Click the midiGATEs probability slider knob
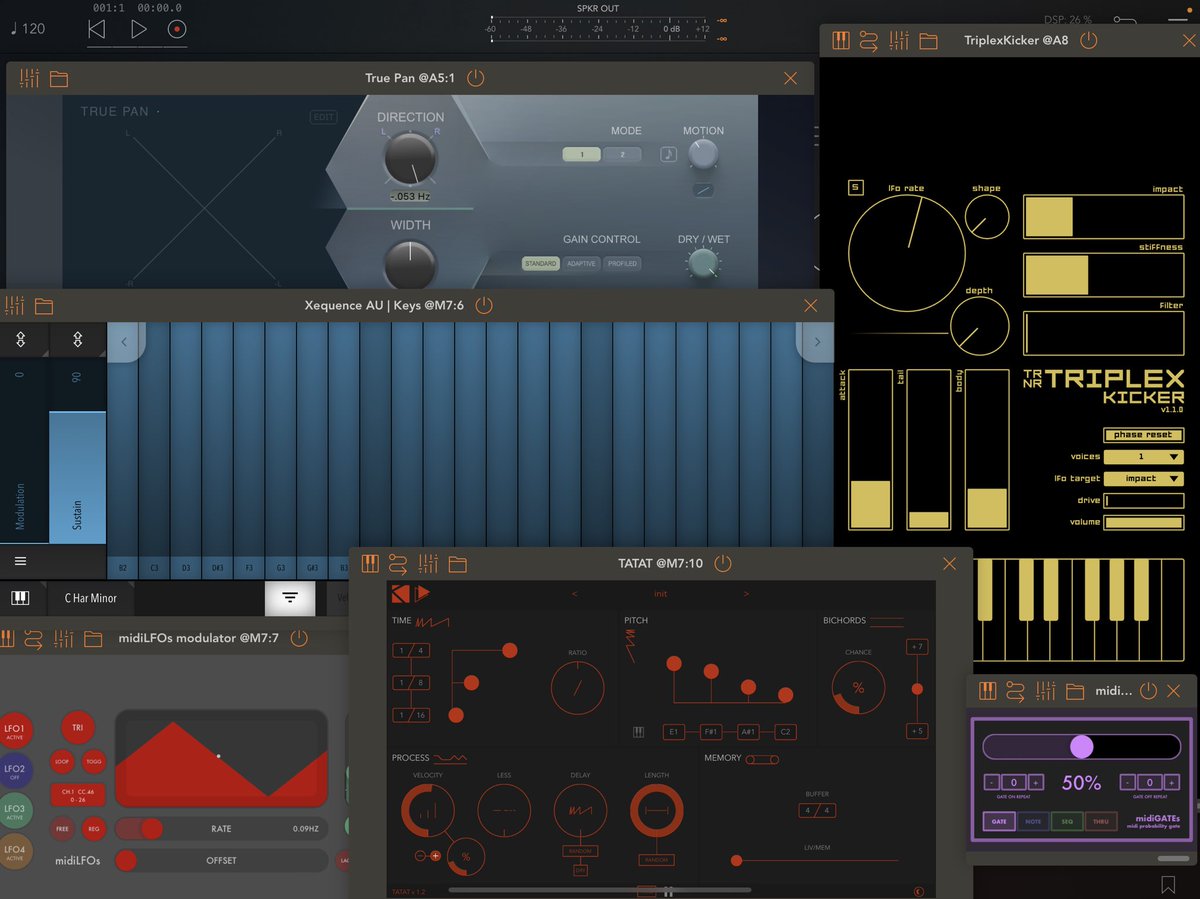 click(1081, 747)
